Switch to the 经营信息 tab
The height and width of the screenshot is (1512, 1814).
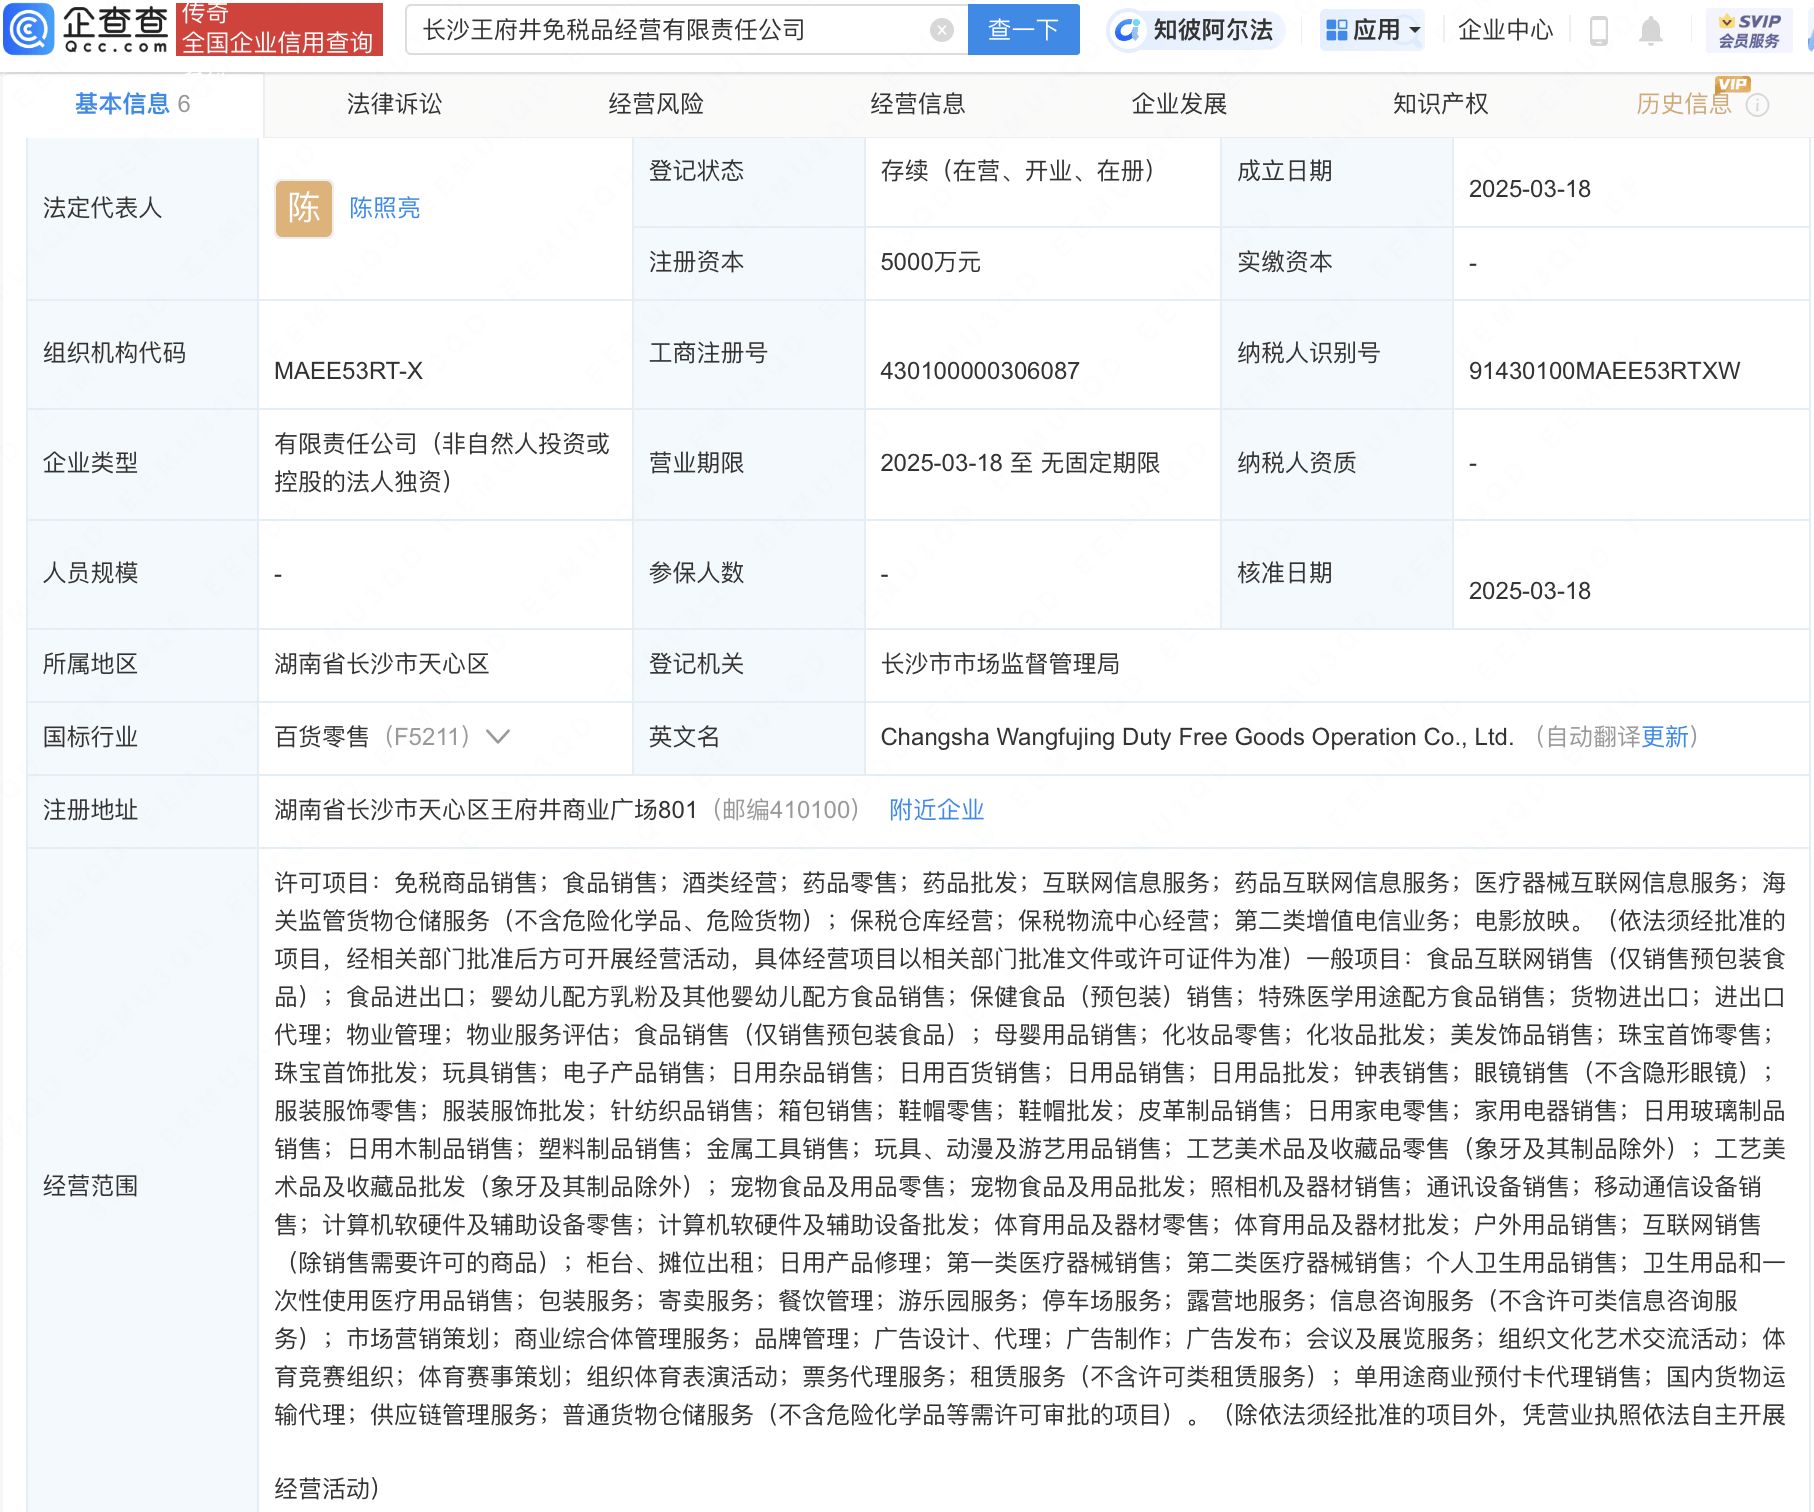click(917, 104)
